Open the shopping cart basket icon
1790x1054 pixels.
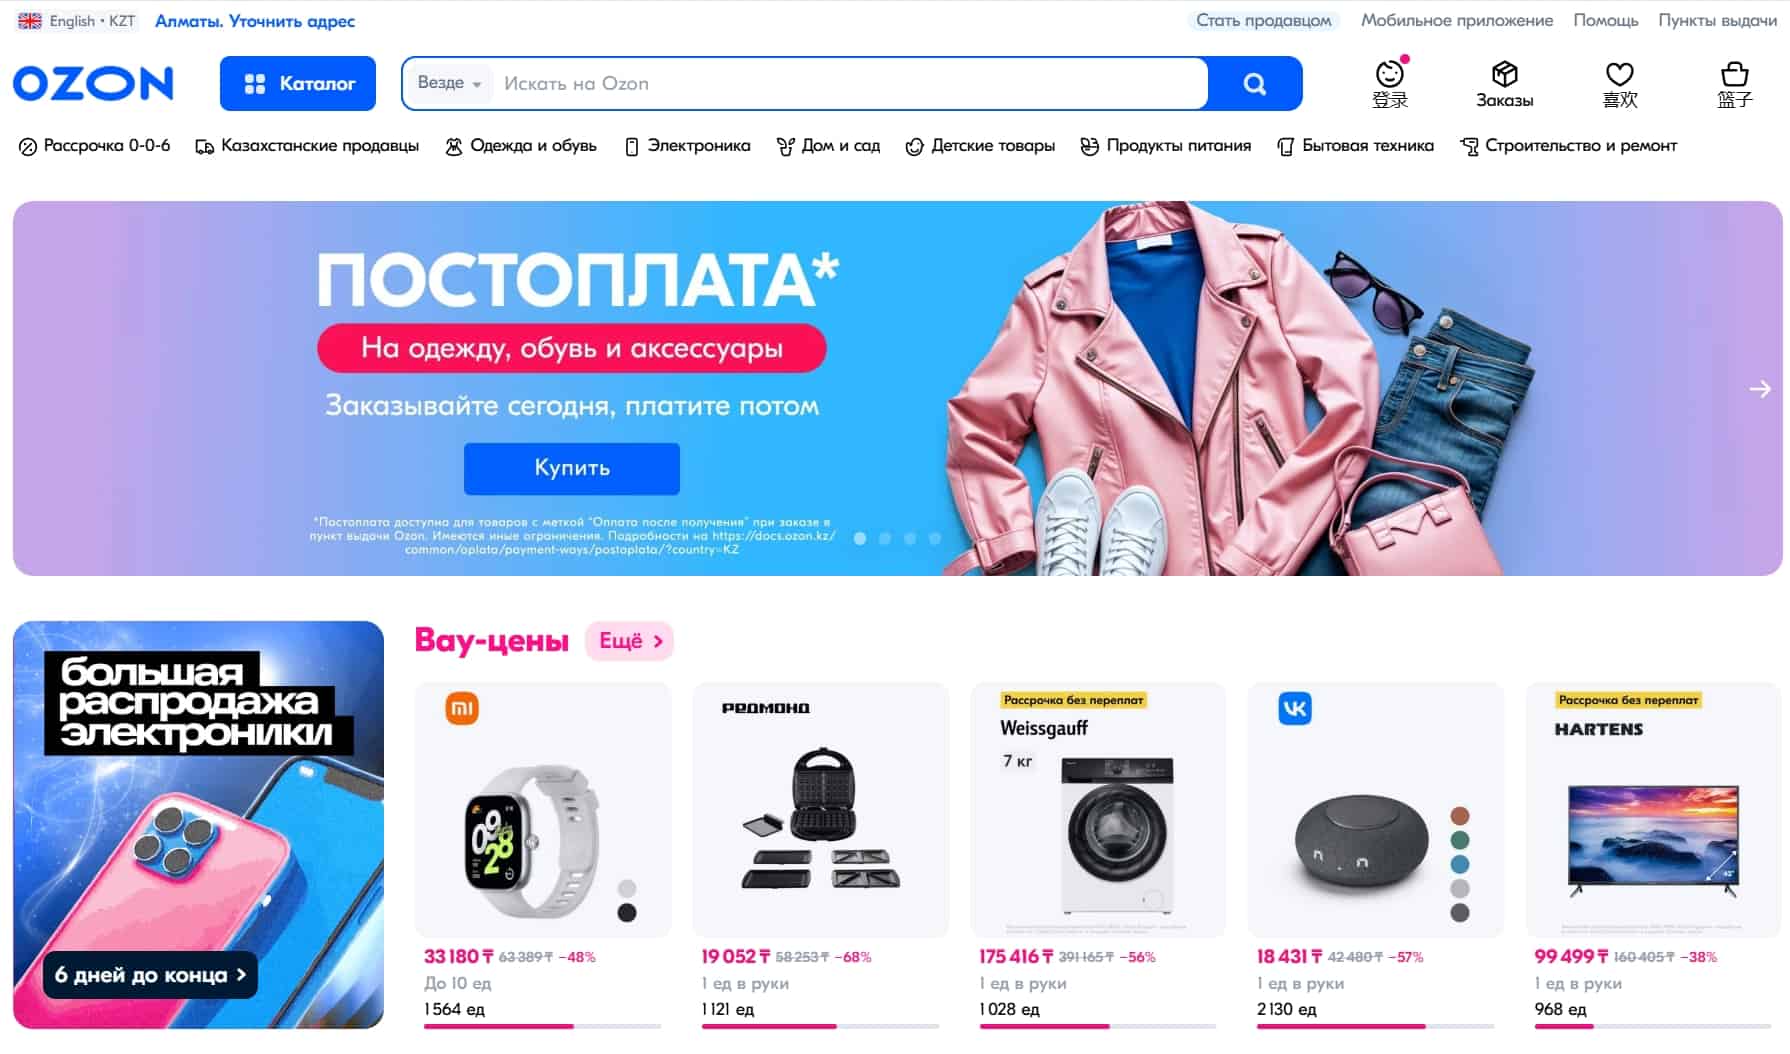(1734, 74)
